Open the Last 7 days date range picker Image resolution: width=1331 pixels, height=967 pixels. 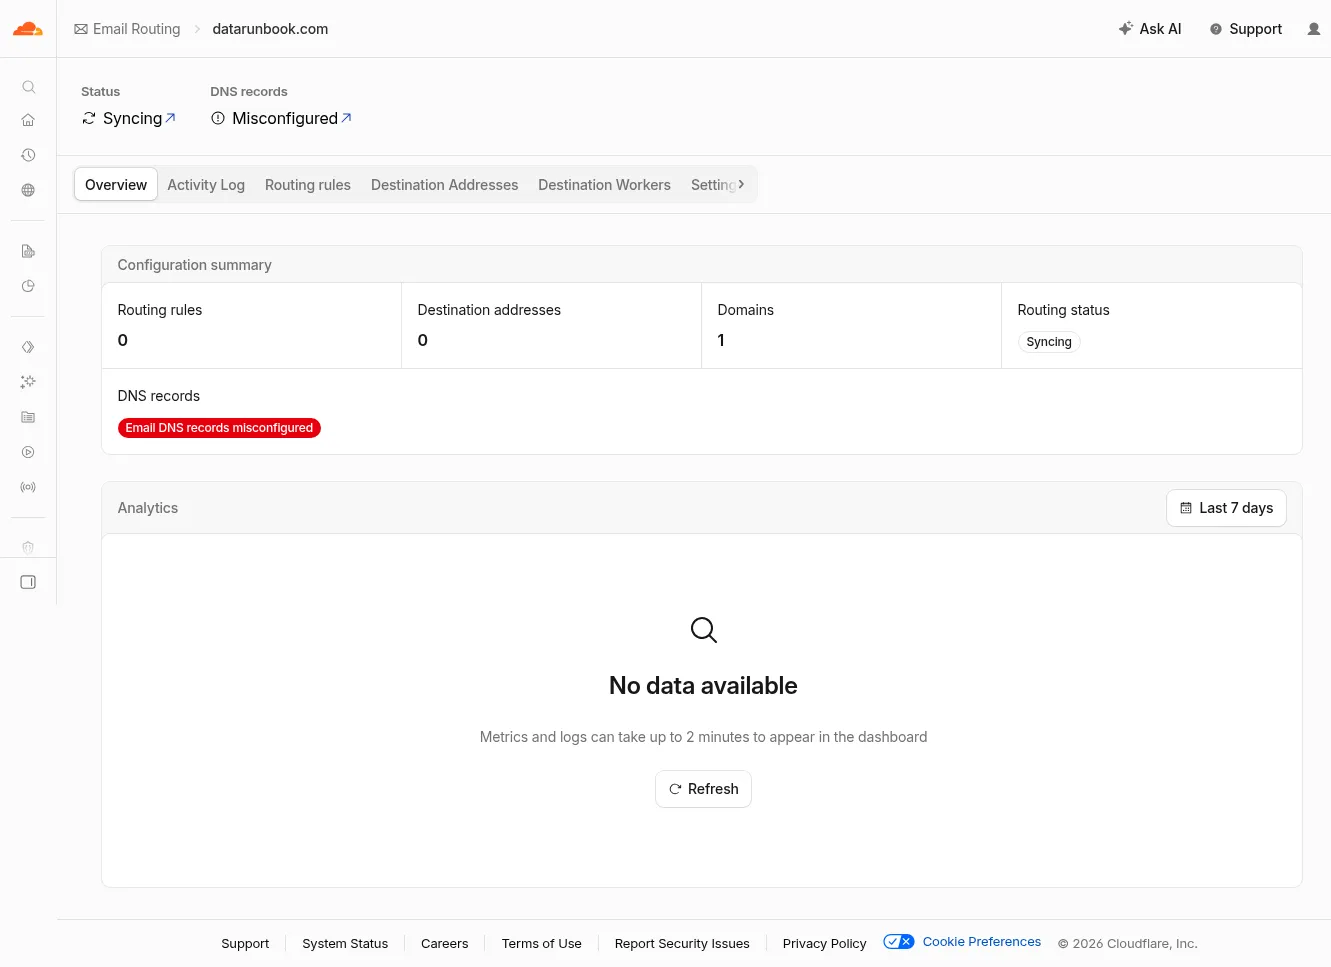click(x=1226, y=508)
